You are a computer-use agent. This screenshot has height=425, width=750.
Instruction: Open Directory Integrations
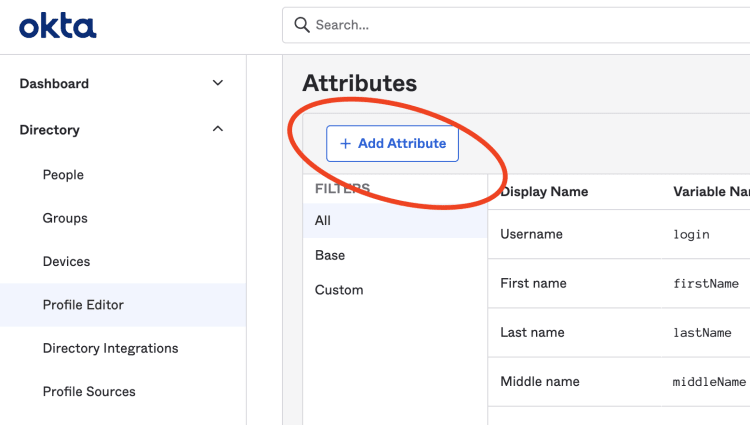point(110,349)
